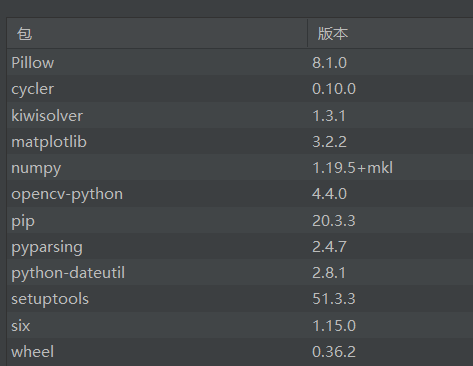Select the opencv-python package name
This screenshot has height=366, width=473.
click(x=67, y=195)
